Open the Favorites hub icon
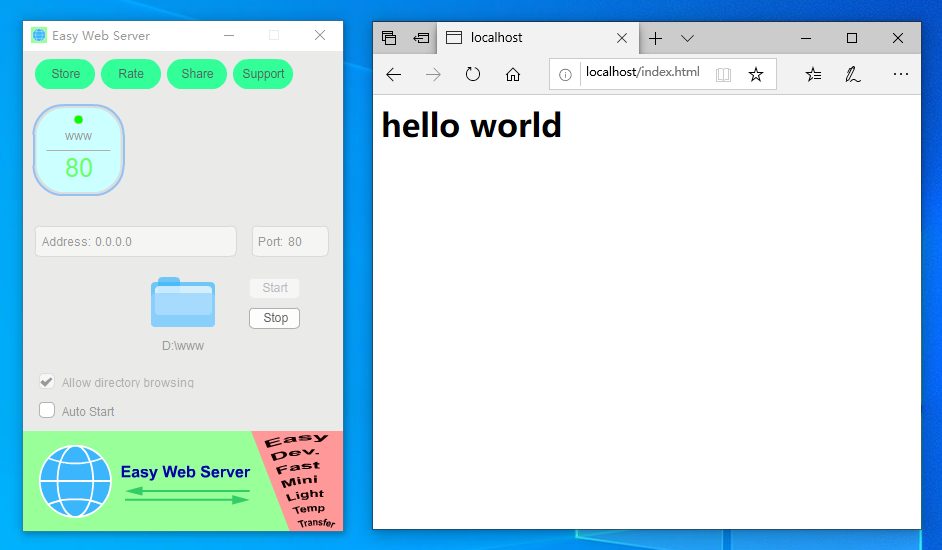This screenshot has height=550, width=942. click(813, 75)
